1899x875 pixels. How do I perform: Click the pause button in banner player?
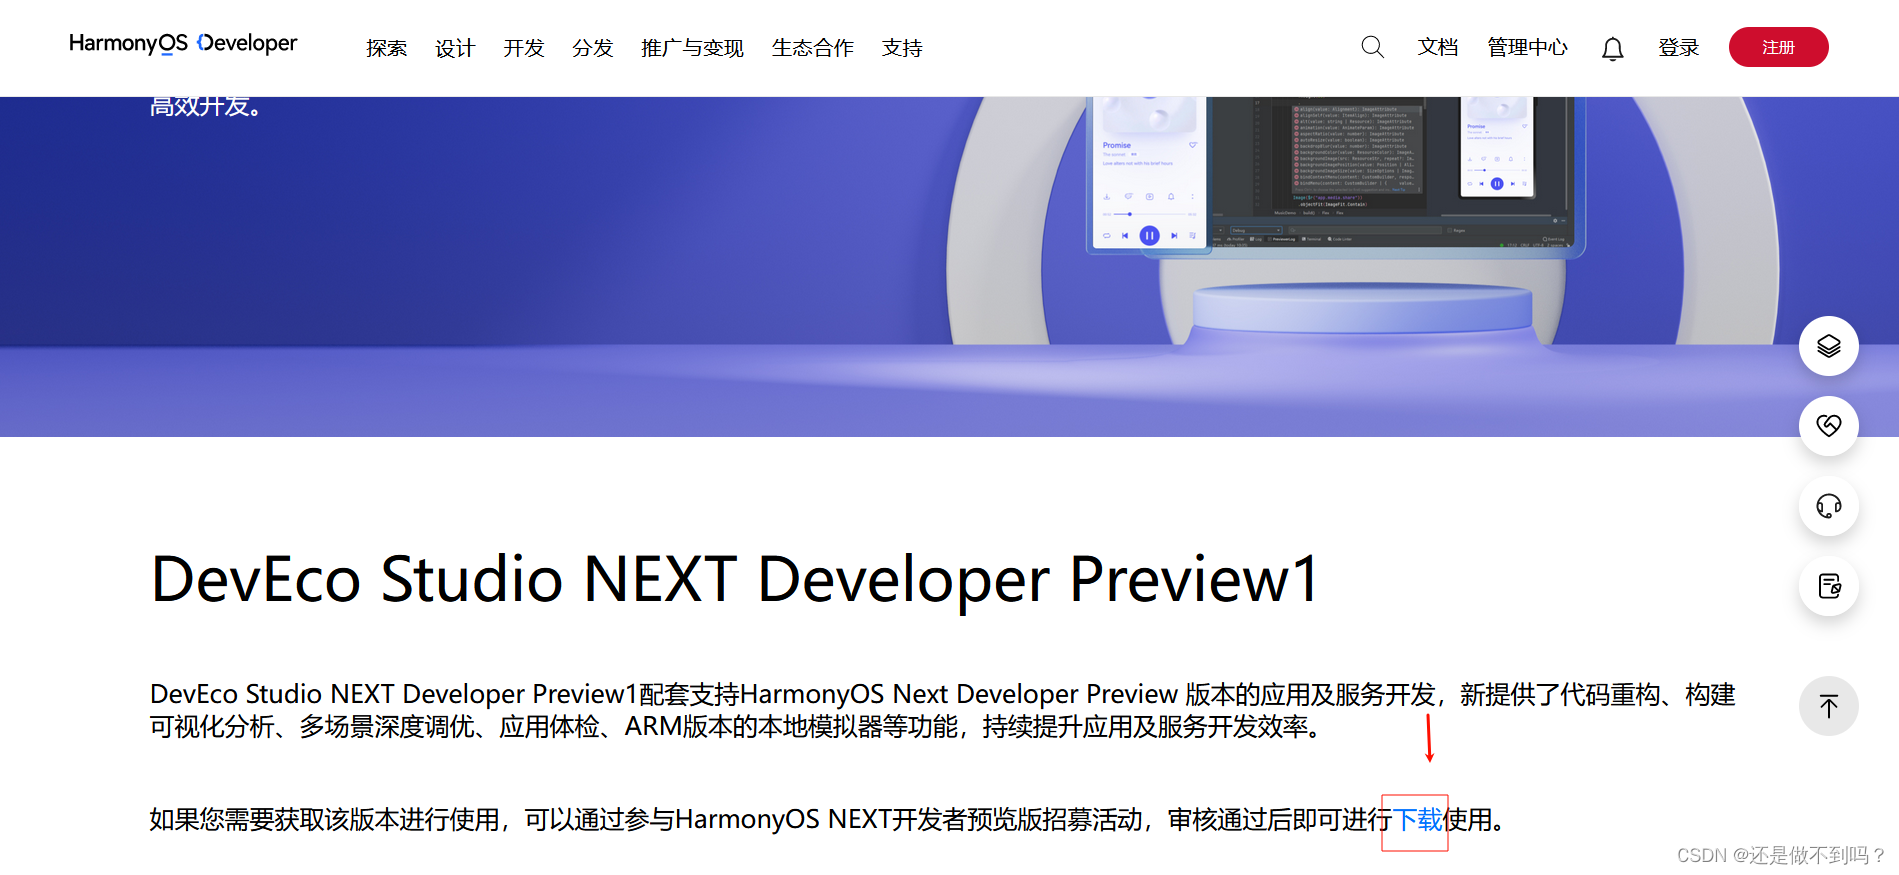tap(1149, 236)
